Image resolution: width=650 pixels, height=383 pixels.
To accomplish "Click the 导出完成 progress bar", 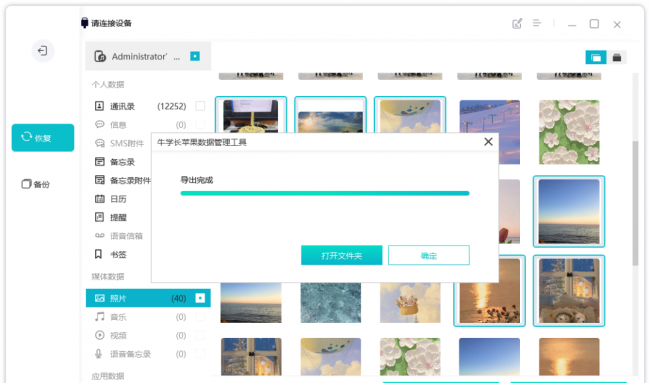I will click(325, 193).
